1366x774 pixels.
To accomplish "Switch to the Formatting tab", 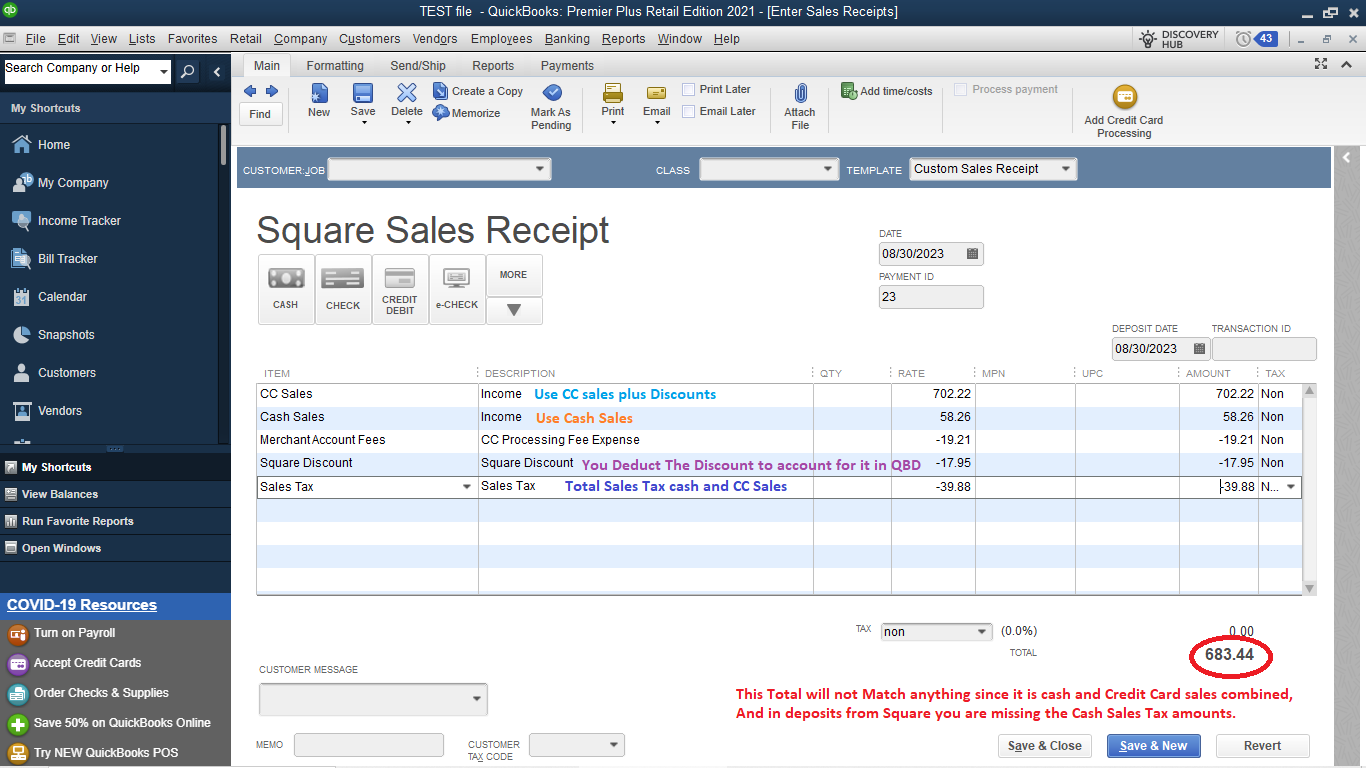I will pyautogui.click(x=335, y=66).
